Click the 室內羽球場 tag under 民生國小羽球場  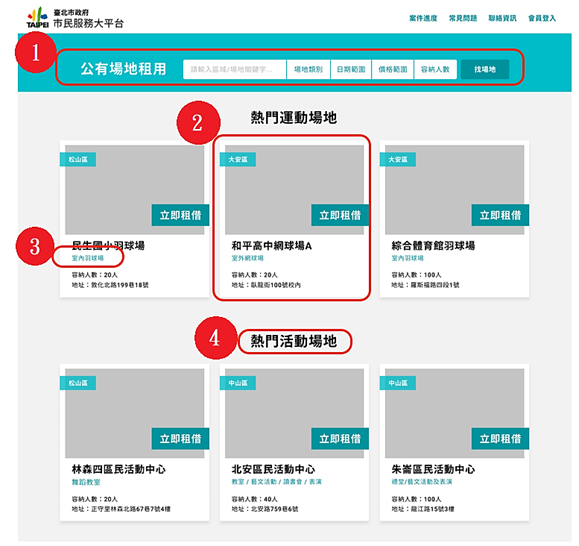88,258
